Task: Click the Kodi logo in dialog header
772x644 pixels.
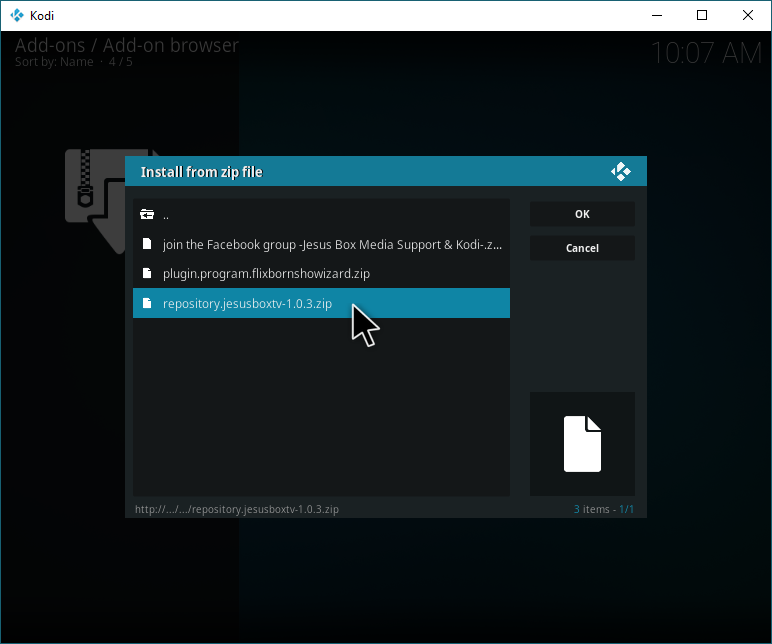Action: (621, 171)
